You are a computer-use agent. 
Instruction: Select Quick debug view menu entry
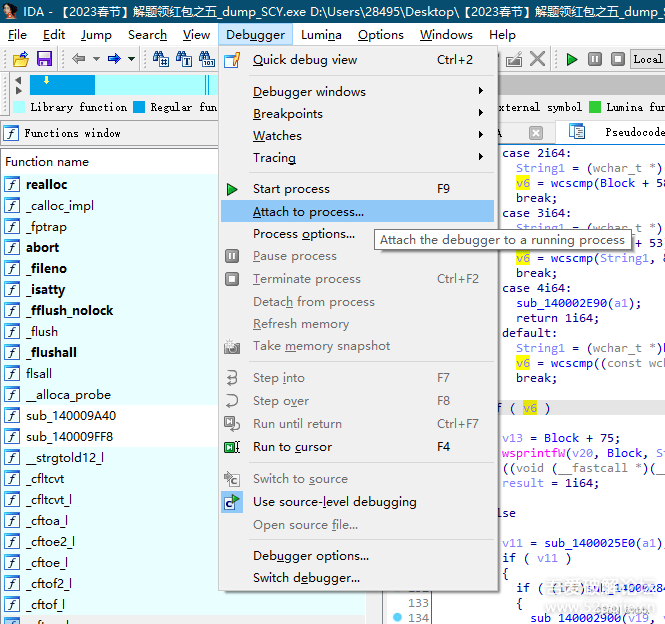(x=358, y=60)
